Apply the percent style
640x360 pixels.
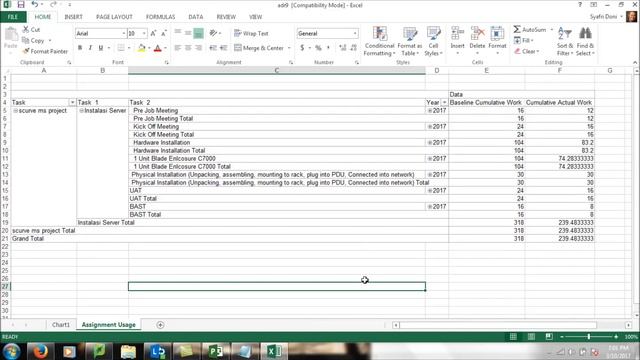click(x=318, y=48)
